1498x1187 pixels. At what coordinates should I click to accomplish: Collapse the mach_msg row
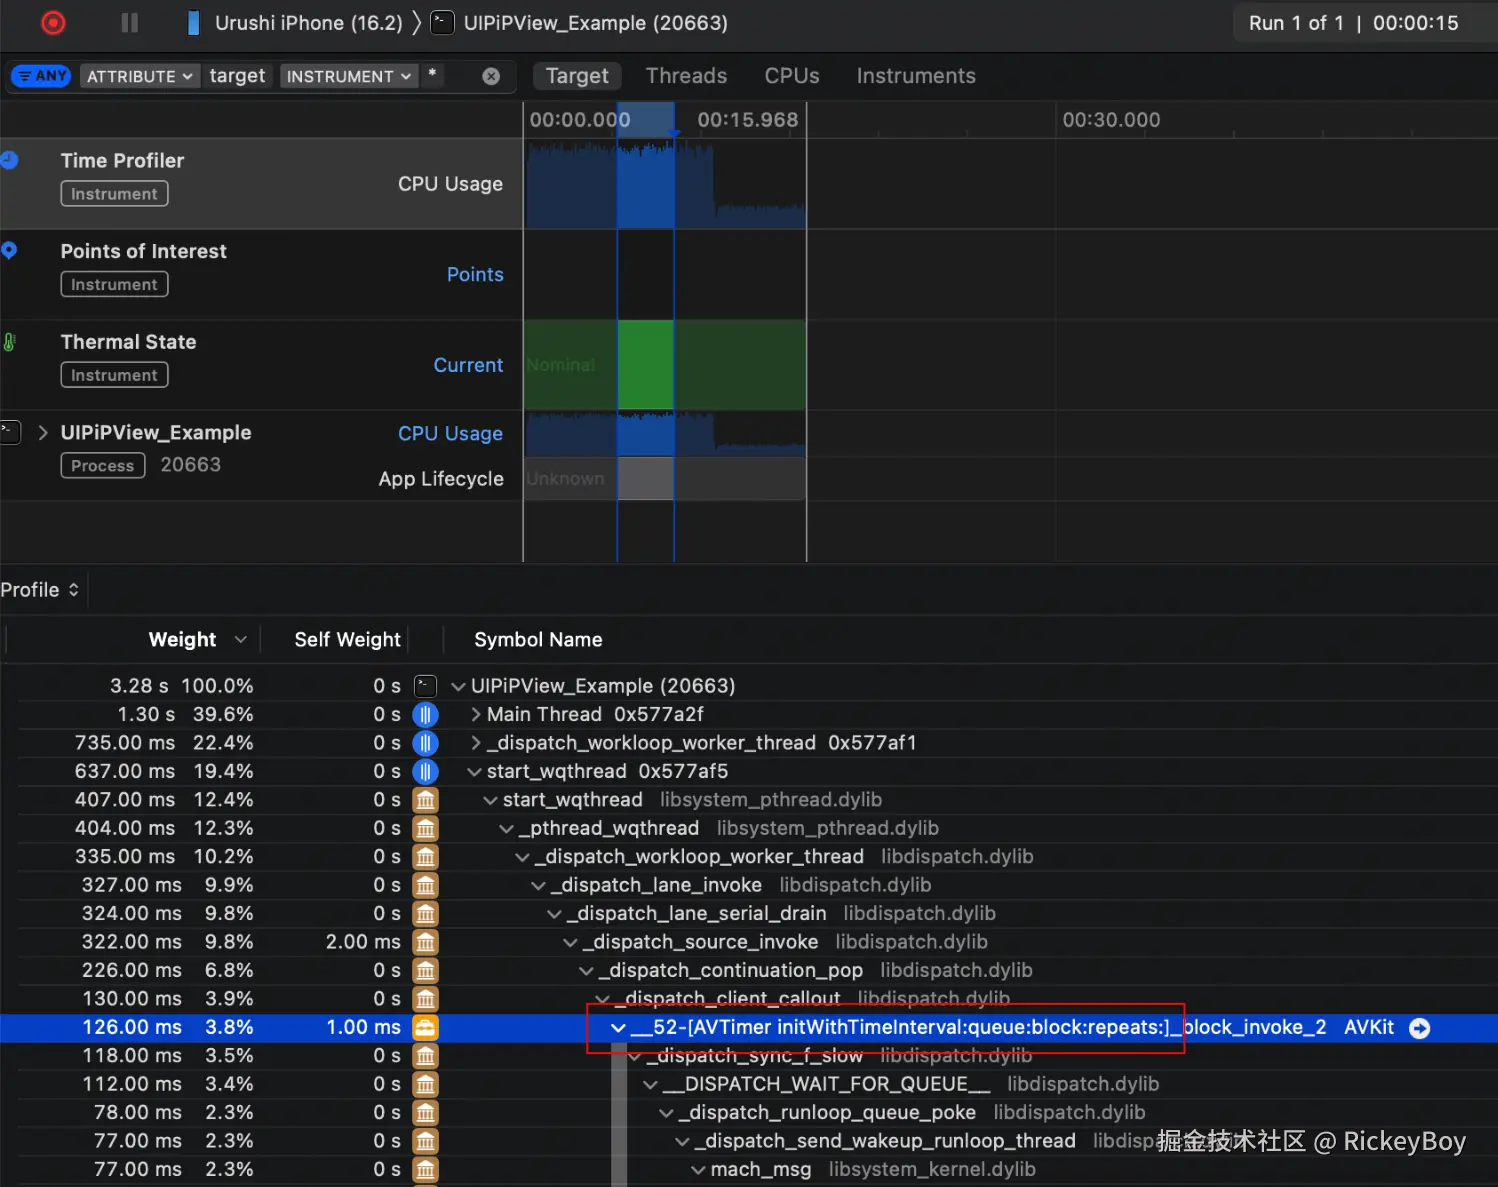[699, 1169]
